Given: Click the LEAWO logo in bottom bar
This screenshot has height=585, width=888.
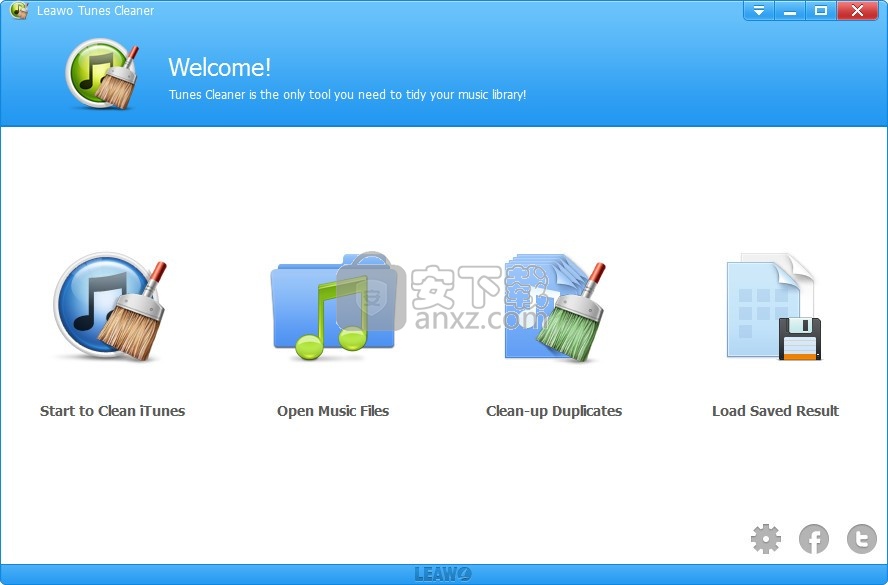Looking at the screenshot, I should [443, 574].
